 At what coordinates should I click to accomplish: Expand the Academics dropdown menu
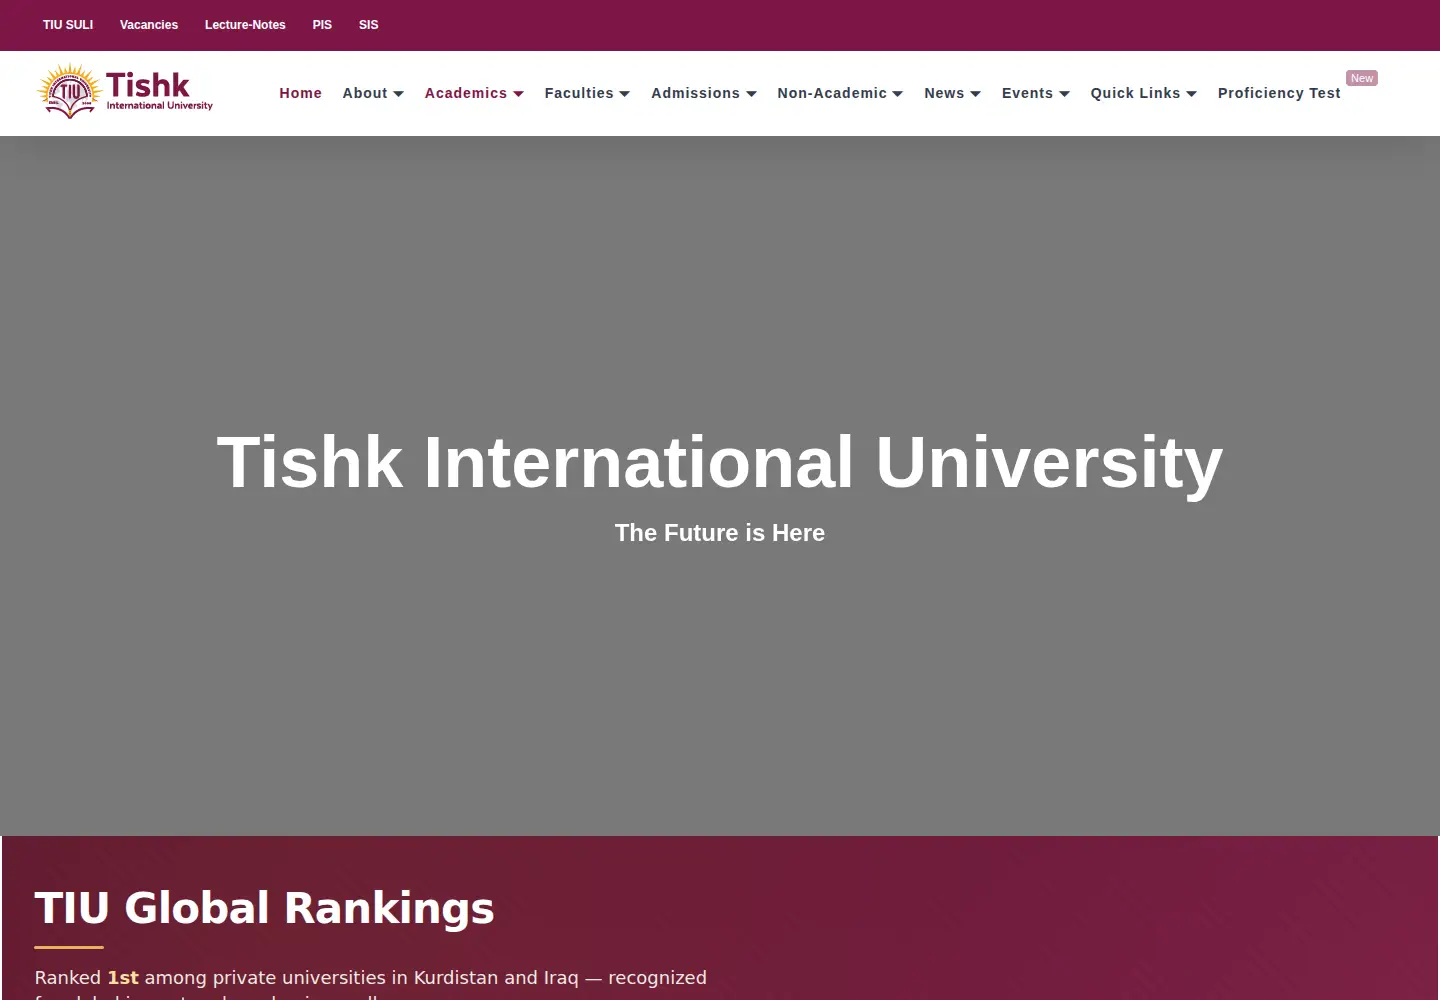click(474, 93)
